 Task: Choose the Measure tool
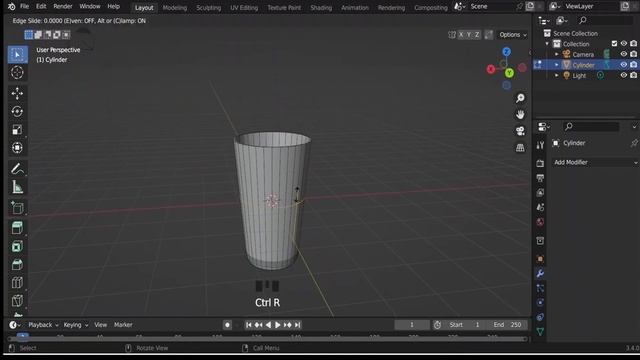click(17, 187)
